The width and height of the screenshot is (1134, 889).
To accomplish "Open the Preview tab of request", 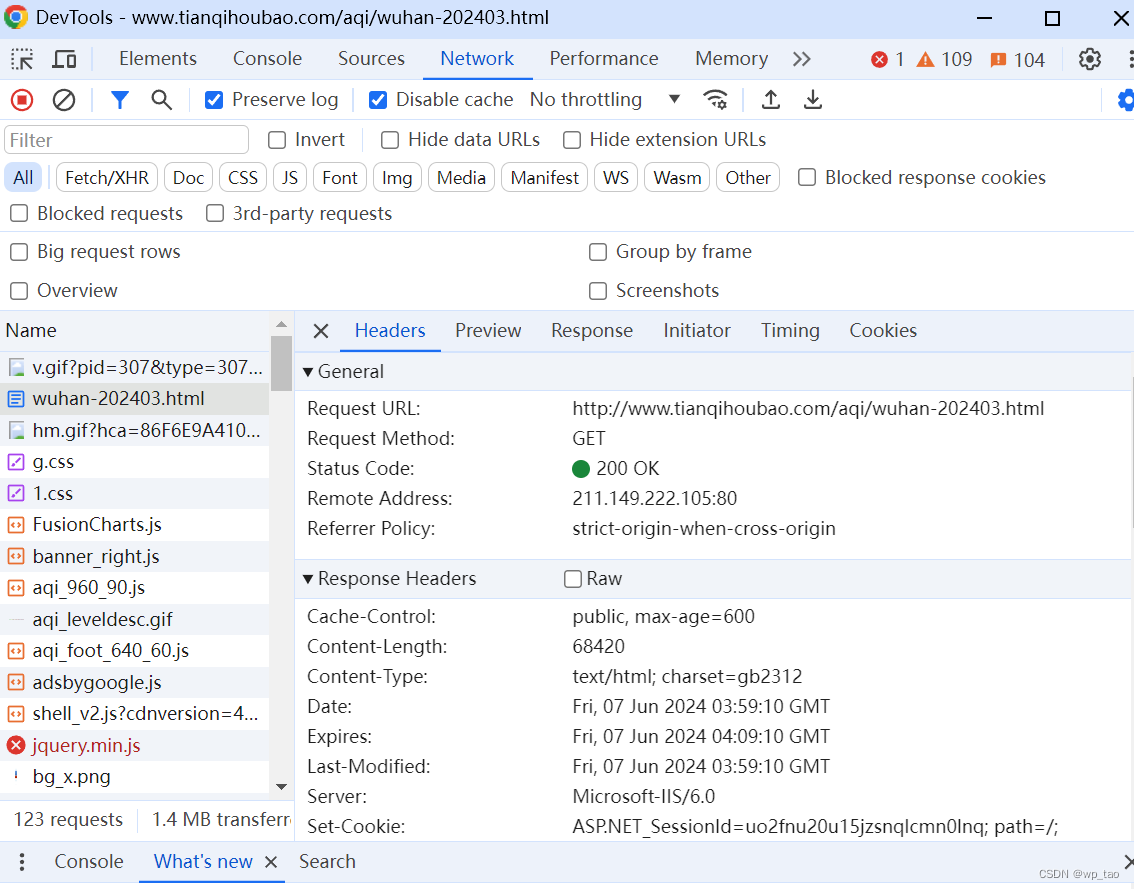I will point(488,331).
